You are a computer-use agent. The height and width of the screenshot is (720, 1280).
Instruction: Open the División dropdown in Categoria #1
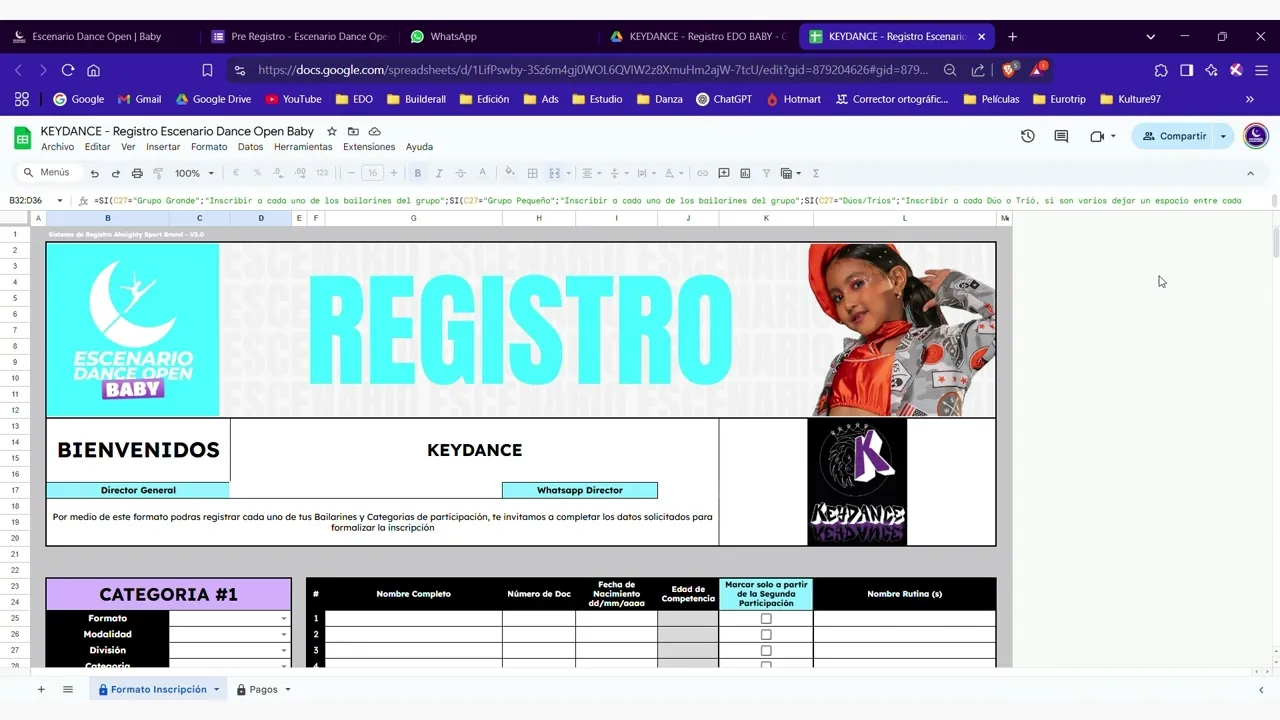tap(284, 651)
